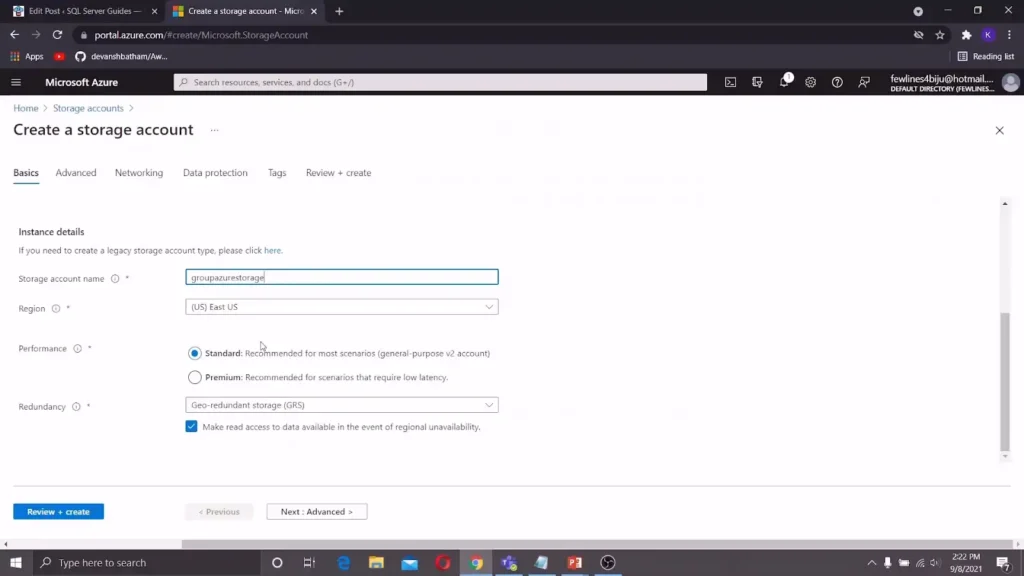Reload the browser page

pyautogui.click(x=57, y=35)
